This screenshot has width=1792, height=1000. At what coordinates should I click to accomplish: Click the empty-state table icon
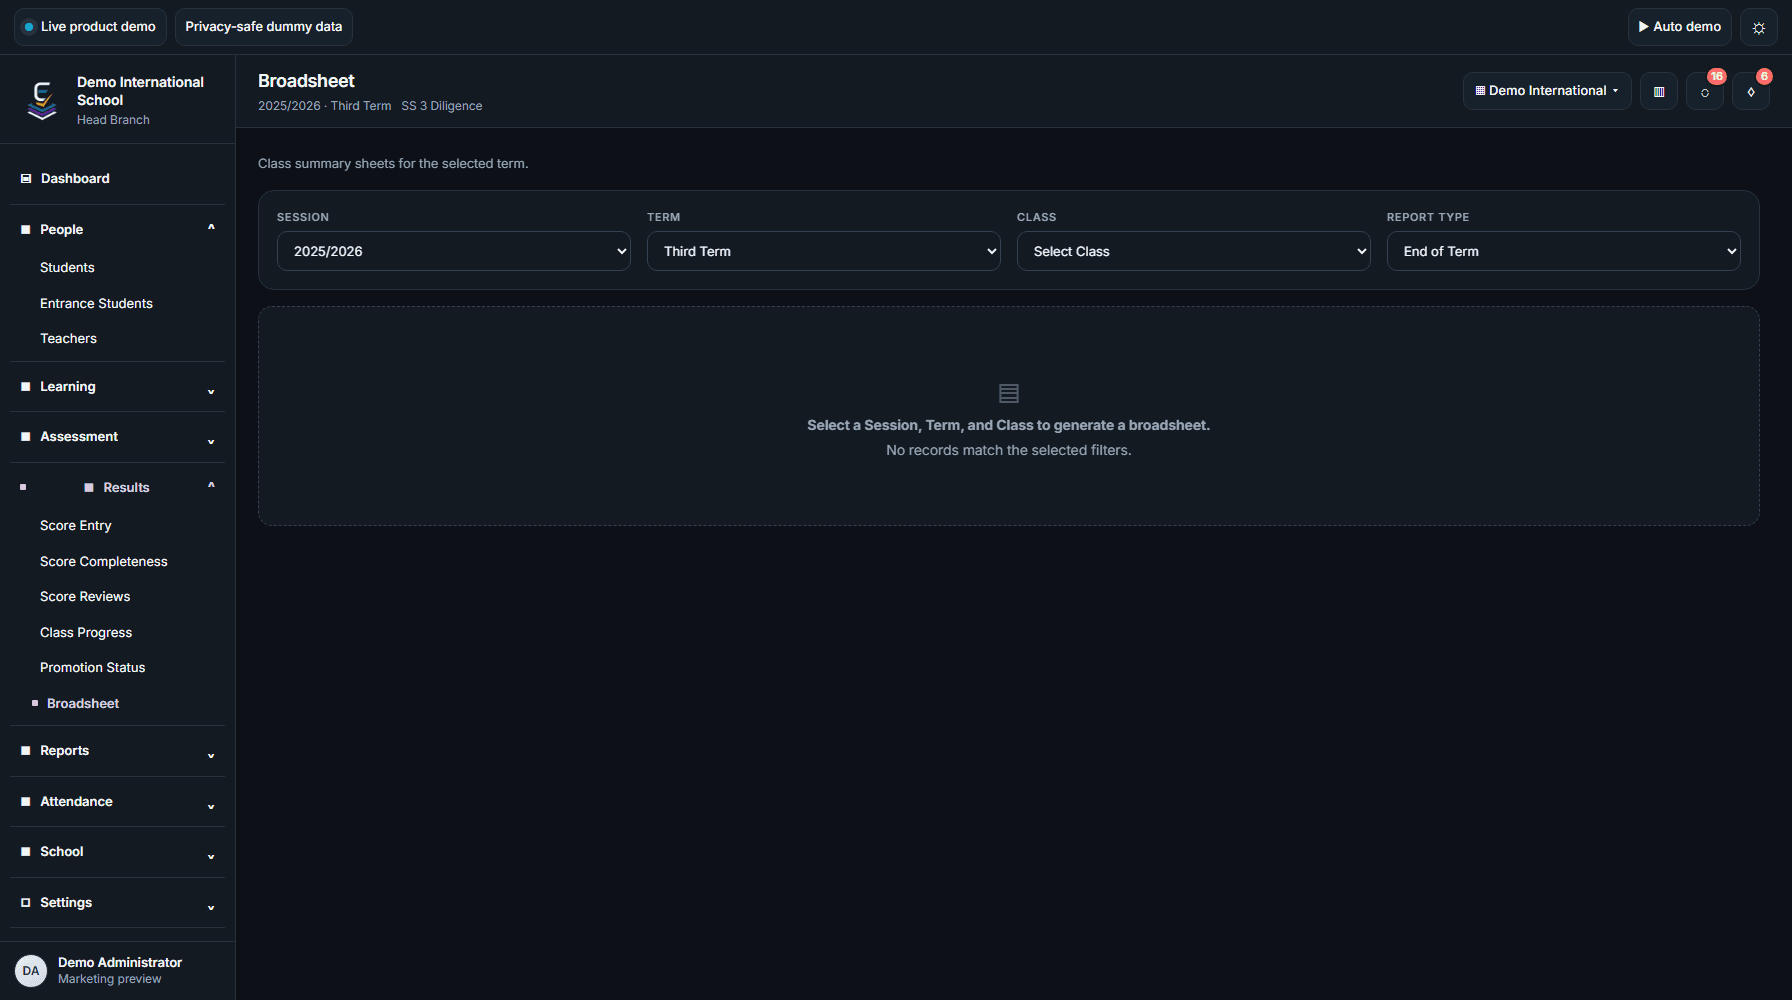1009,394
